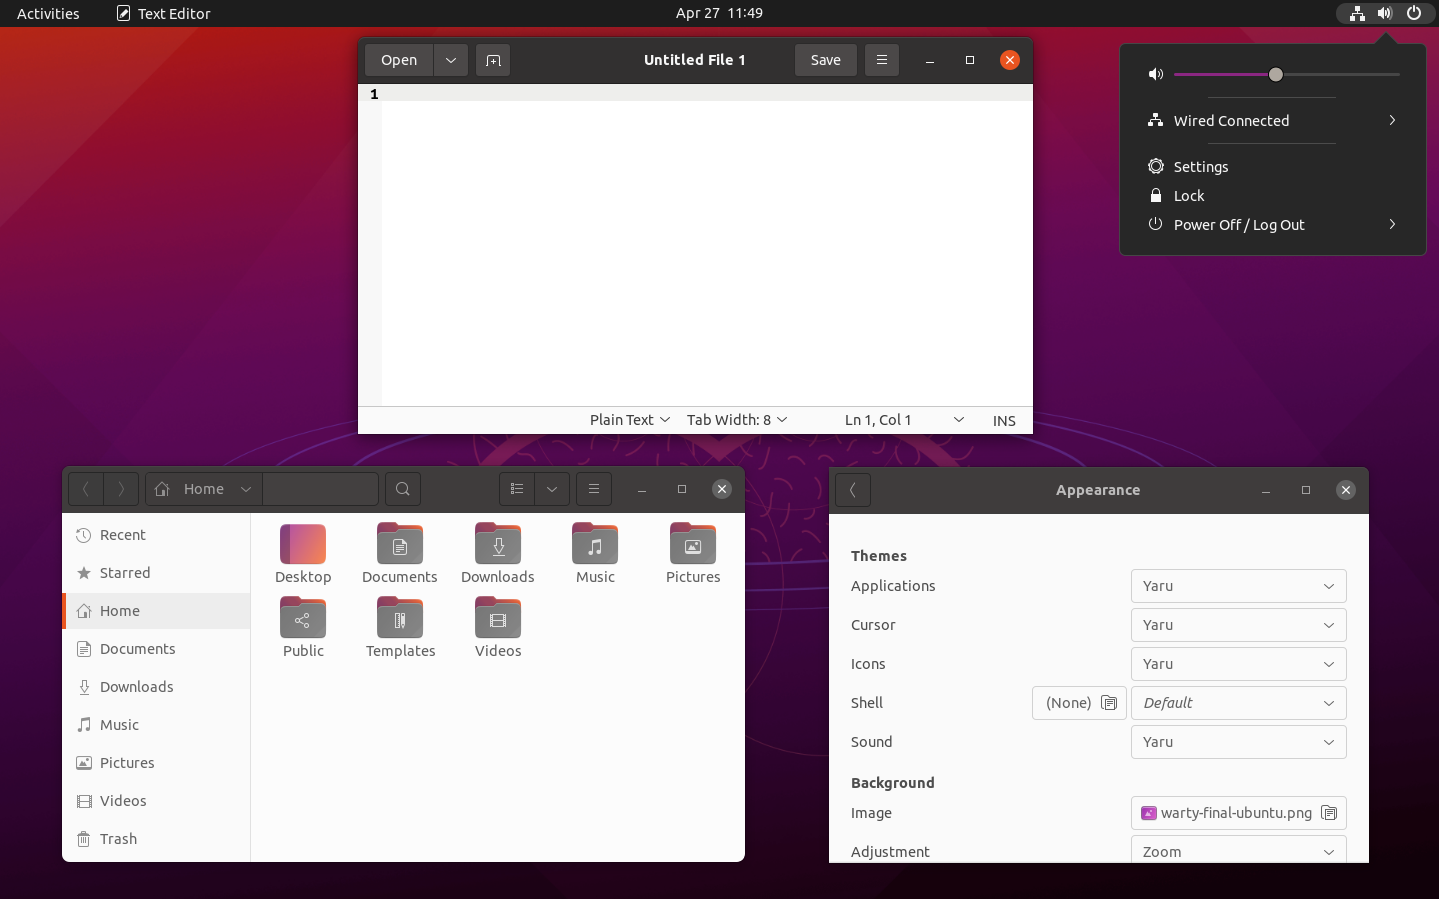Click the search icon in Files toolbar

[x=402, y=489]
